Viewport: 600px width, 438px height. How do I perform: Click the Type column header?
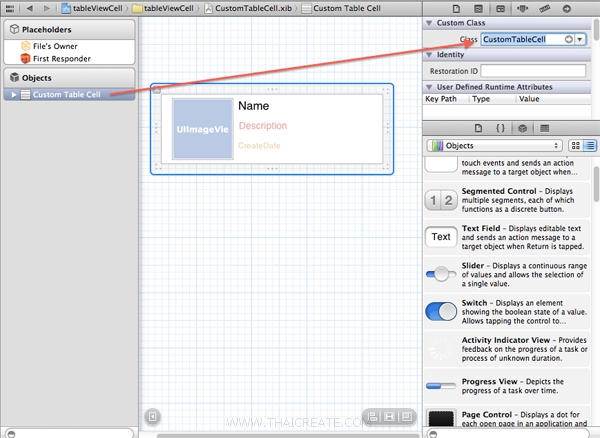(481, 99)
